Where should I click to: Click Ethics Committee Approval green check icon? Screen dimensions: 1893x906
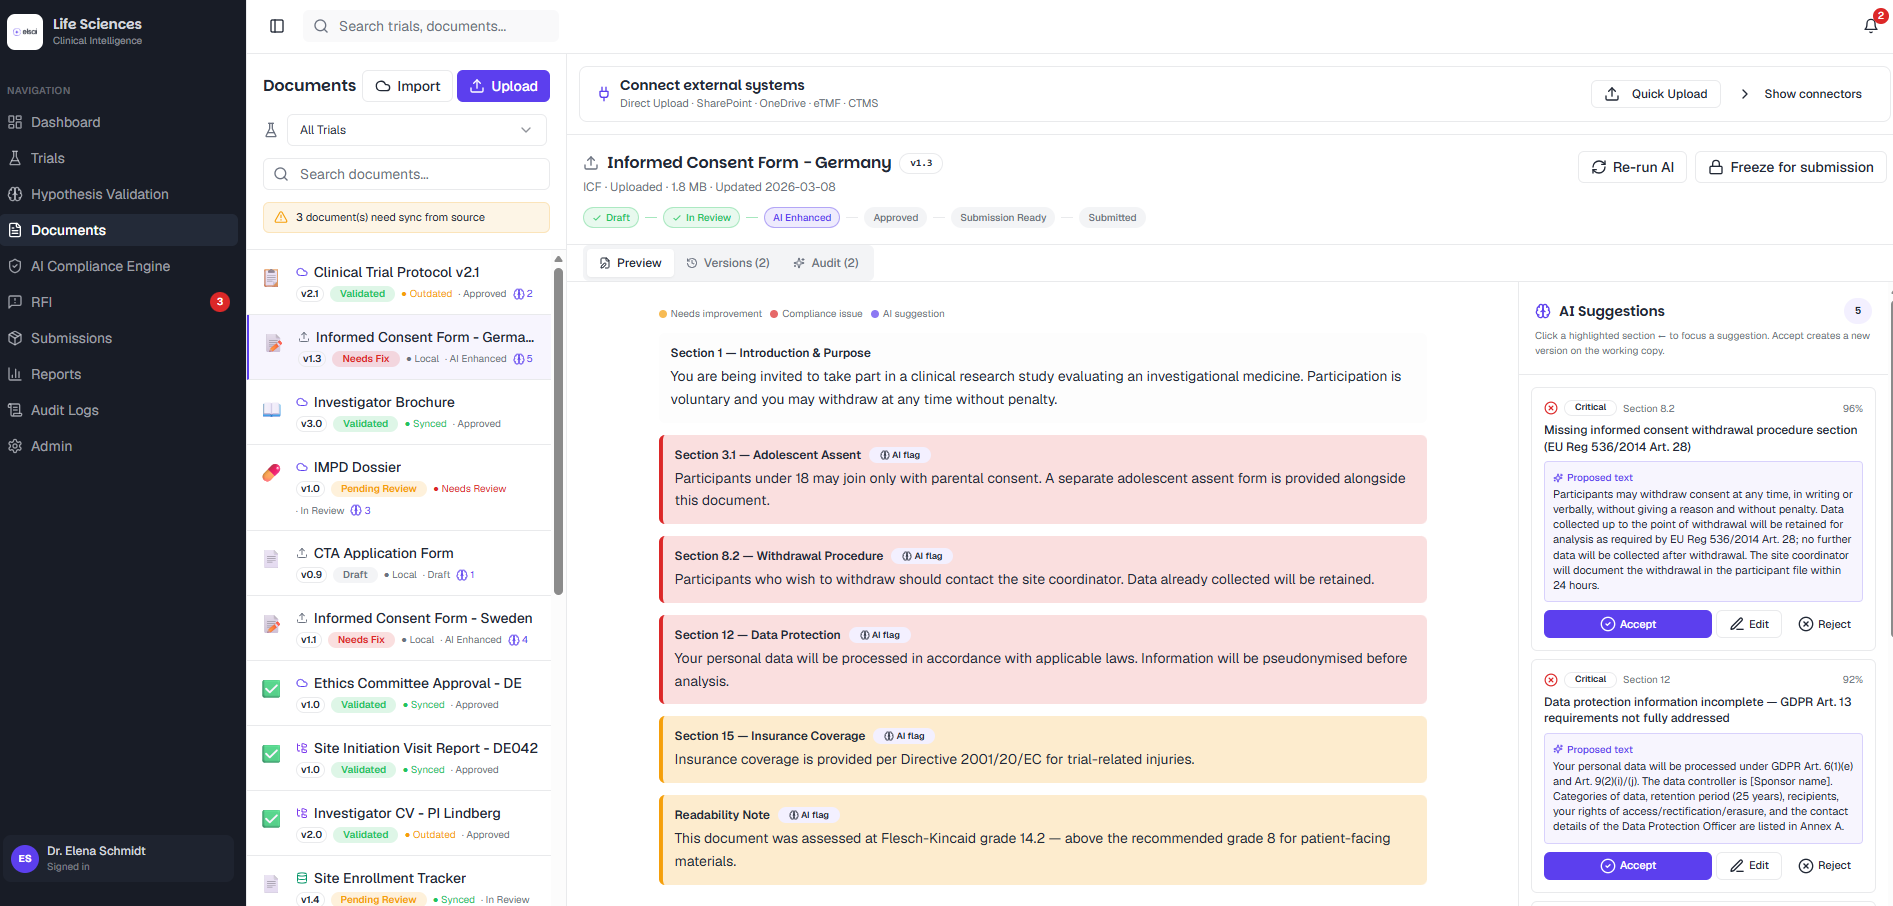[271, 689]
